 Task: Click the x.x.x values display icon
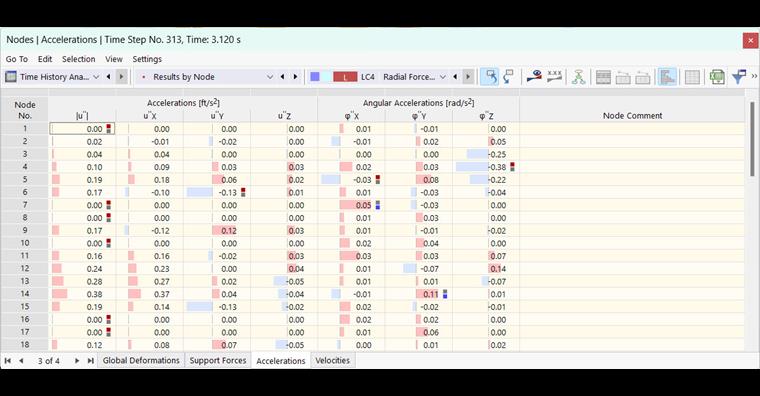(x=554, y=77)
